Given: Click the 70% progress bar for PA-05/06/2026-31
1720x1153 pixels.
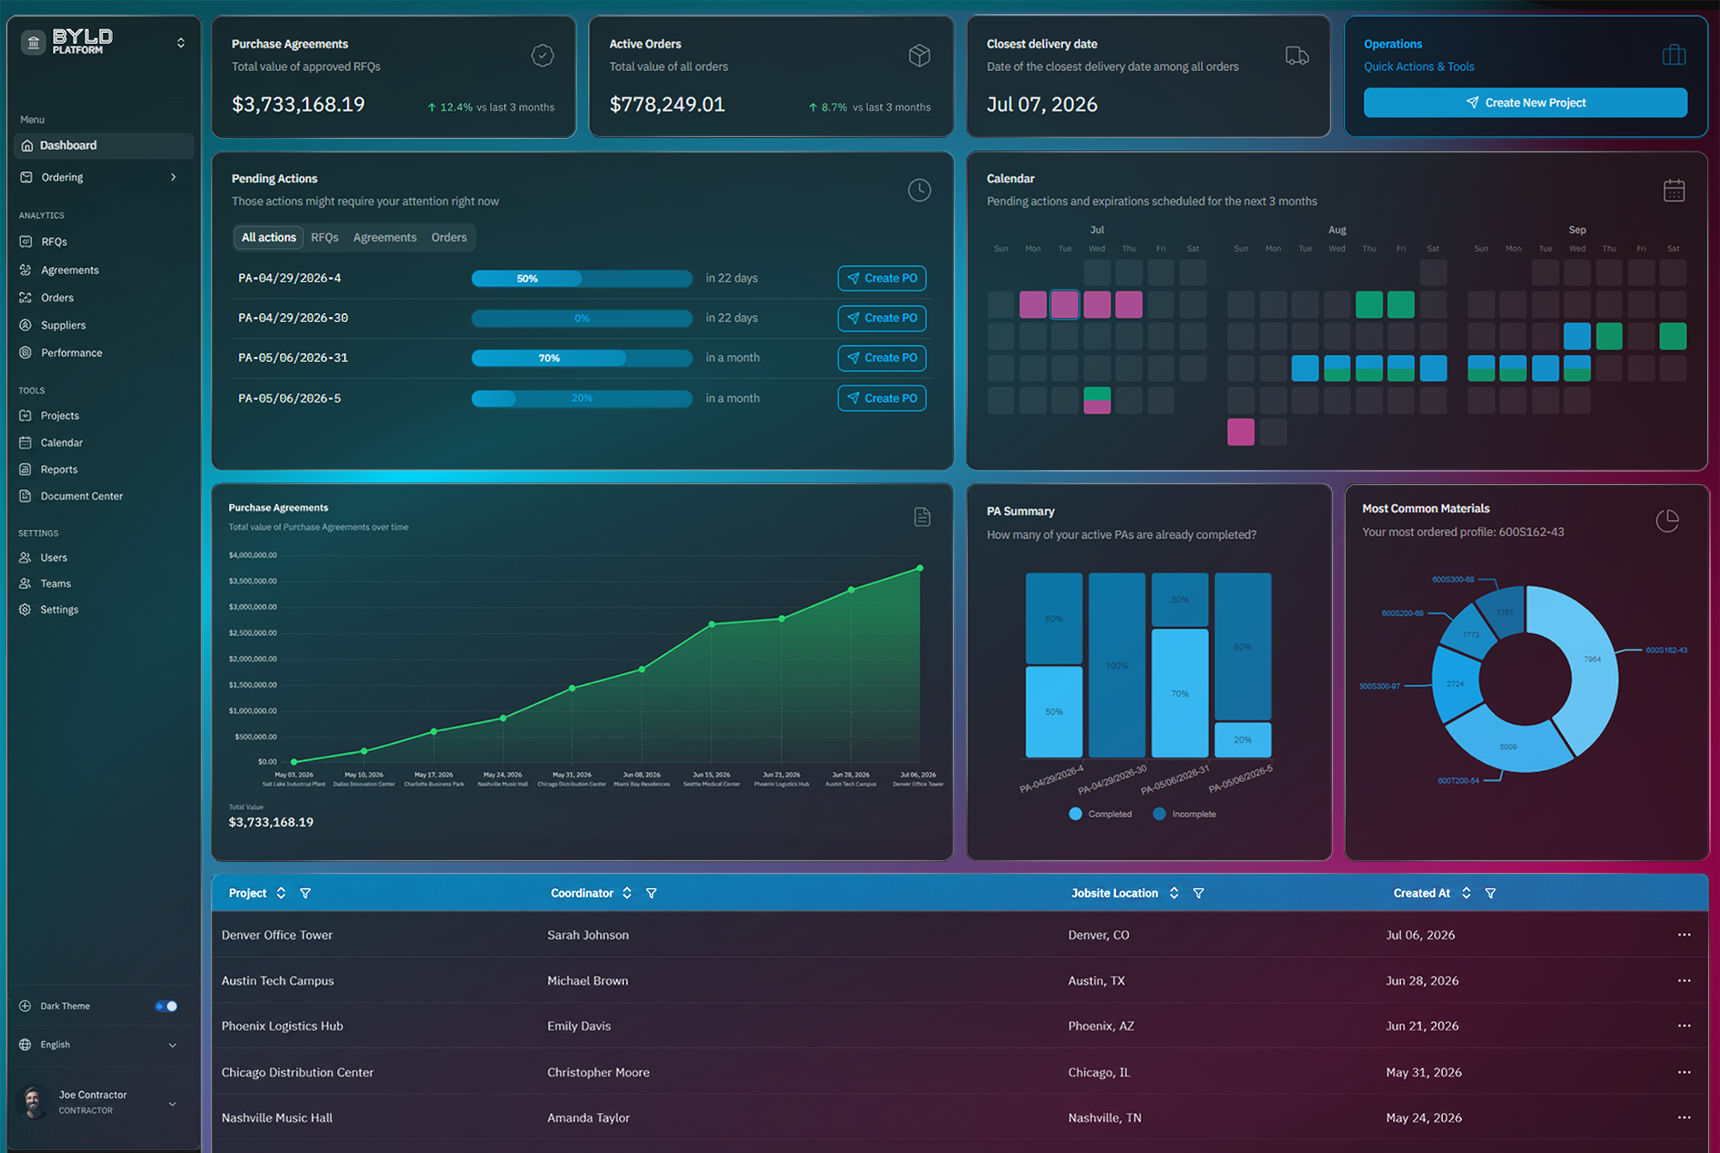Looking at the screenshot, I should 582,358.
